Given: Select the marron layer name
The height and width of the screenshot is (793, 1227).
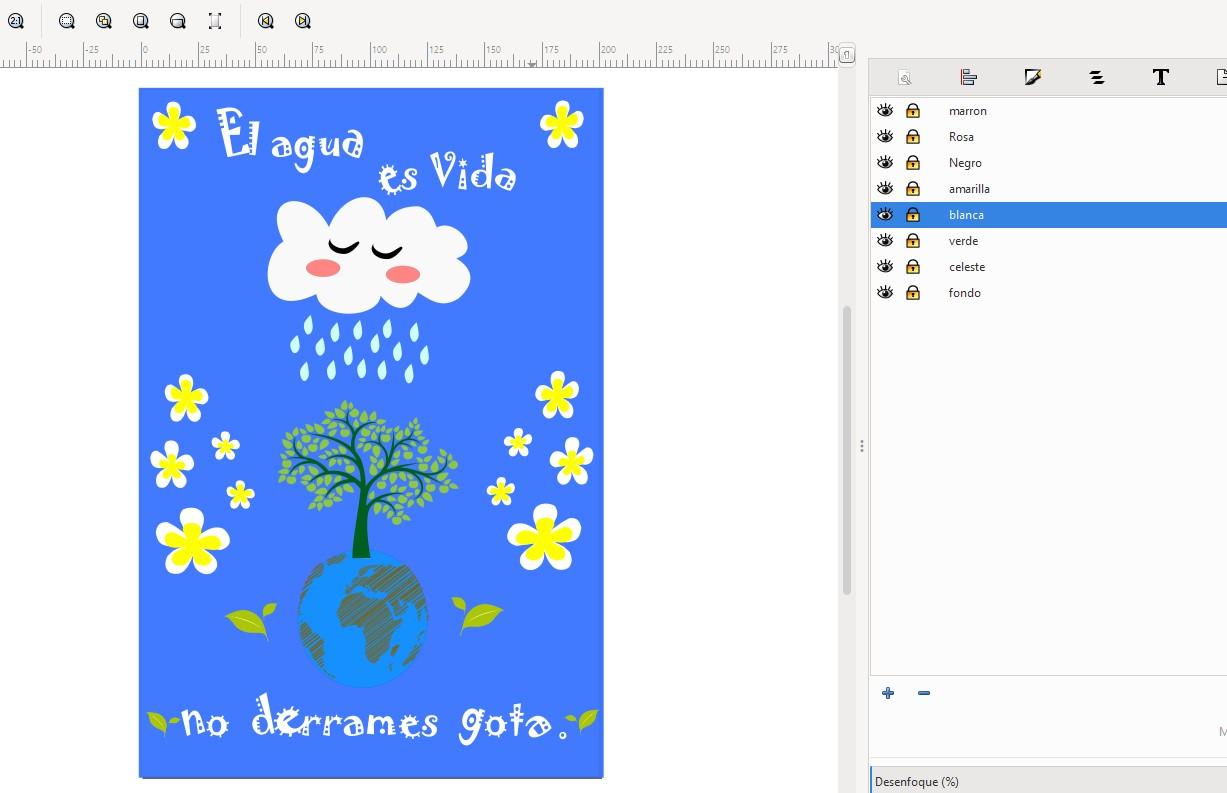Looking at the screenshot, I should (967, 111).
